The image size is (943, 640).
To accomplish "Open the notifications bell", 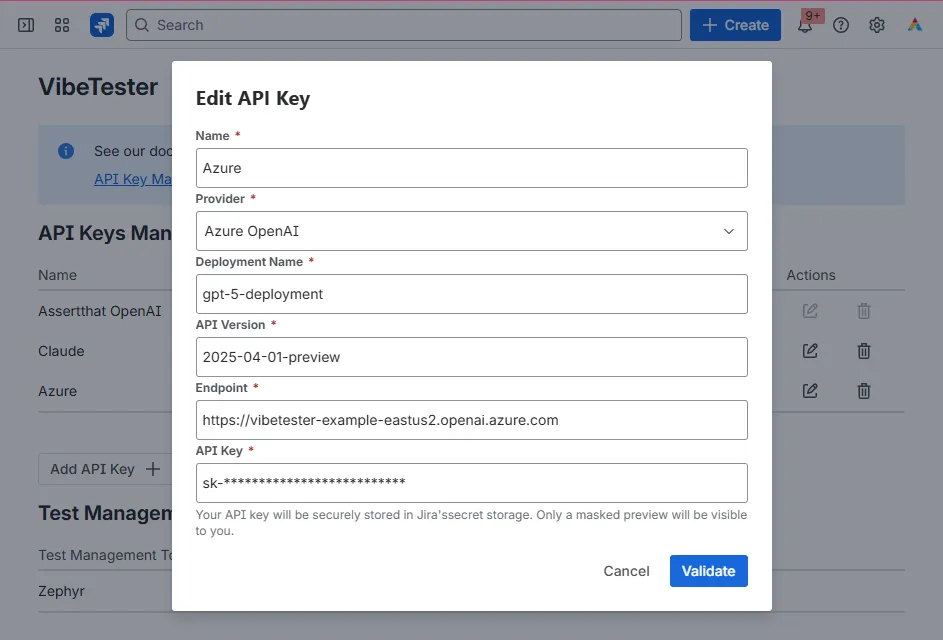I will [805, 25].
